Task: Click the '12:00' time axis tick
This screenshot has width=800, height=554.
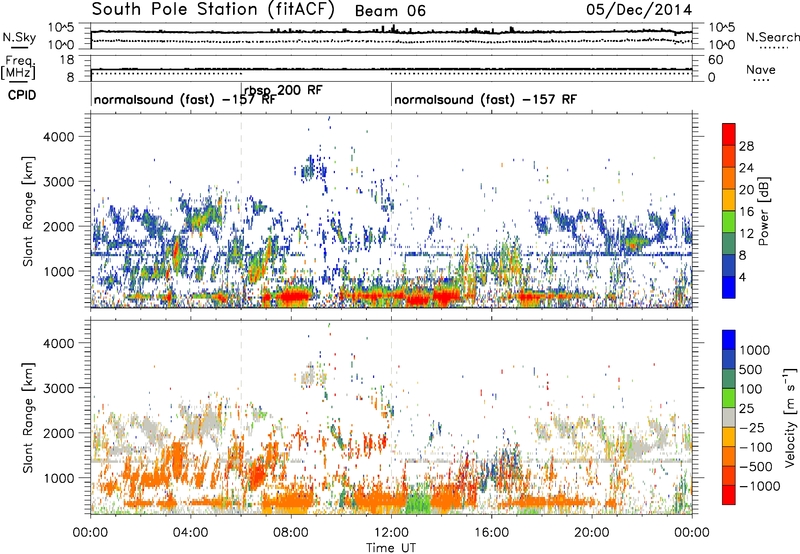Action: [391, 533]
